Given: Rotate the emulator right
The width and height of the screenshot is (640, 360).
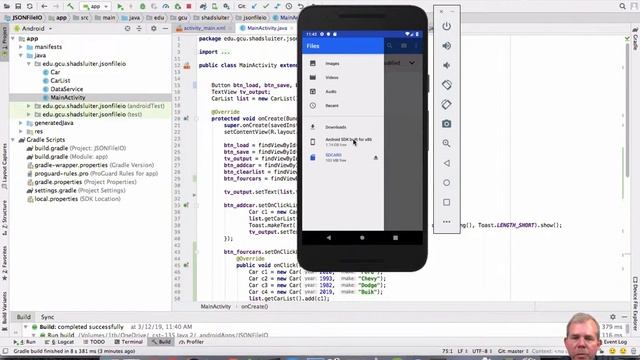Looking at the screenshot, I should pos(447,104).
